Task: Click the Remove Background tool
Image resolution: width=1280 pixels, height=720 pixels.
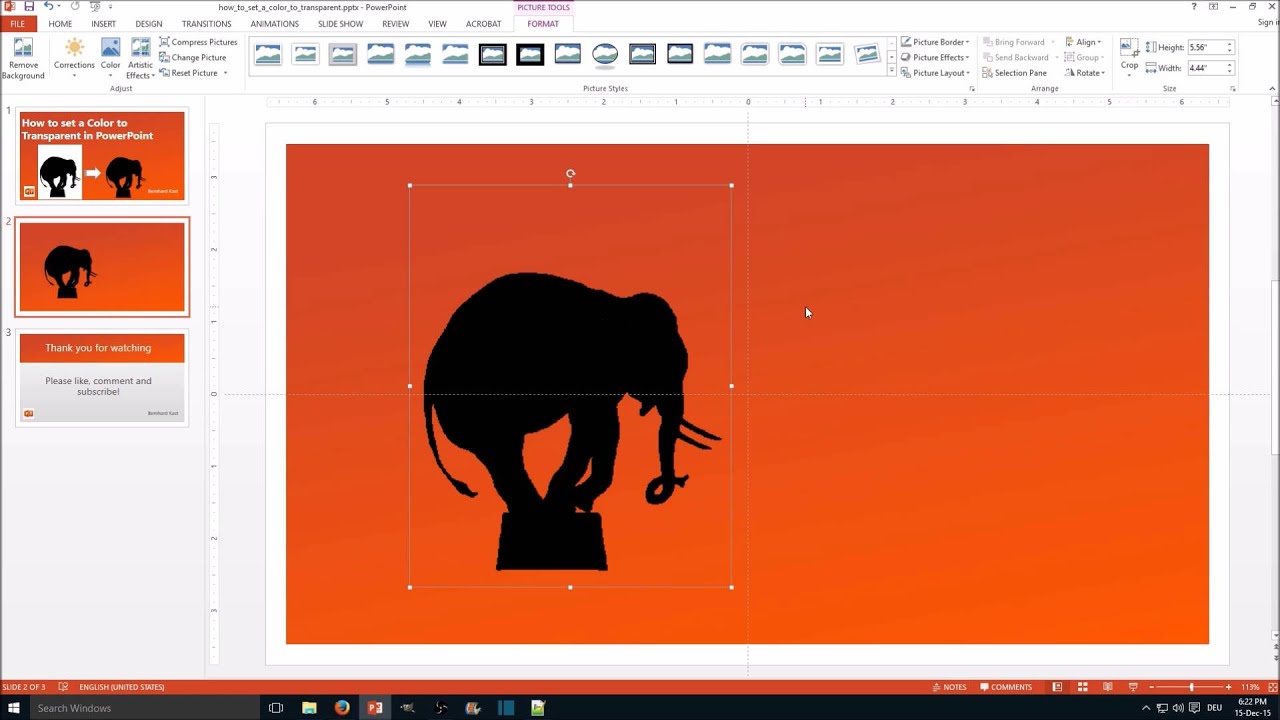Action: (23, 59)
